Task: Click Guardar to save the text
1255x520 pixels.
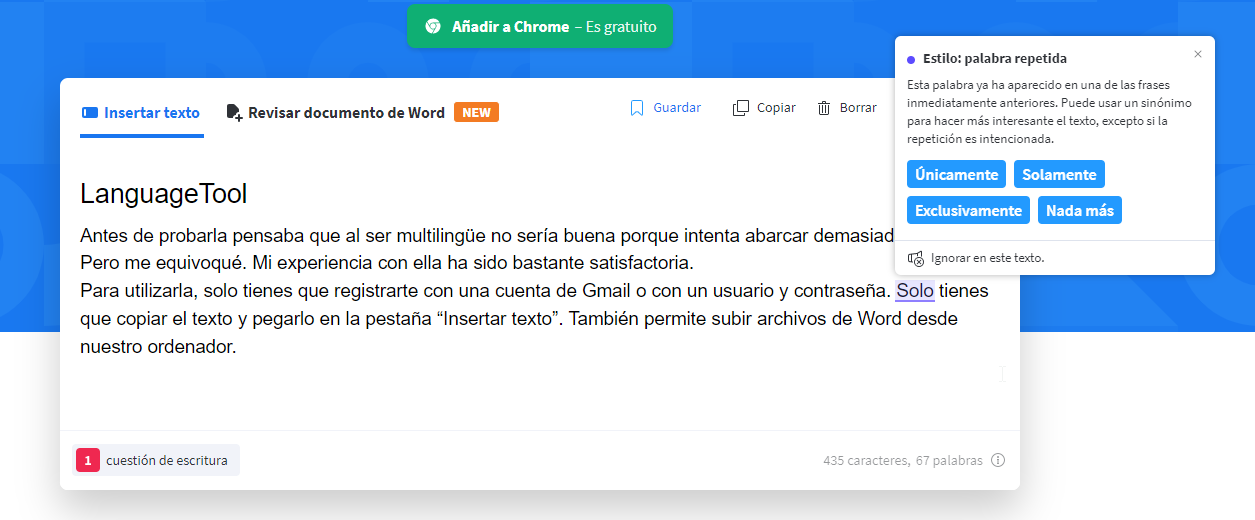Action: (677, 108)
